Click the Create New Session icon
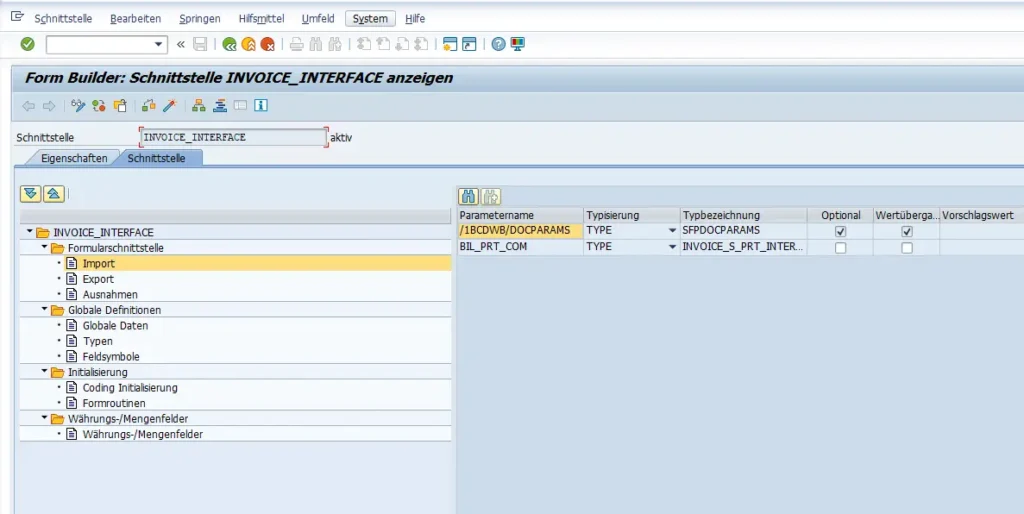1024x514 pixels. click(x=450, y=44)
